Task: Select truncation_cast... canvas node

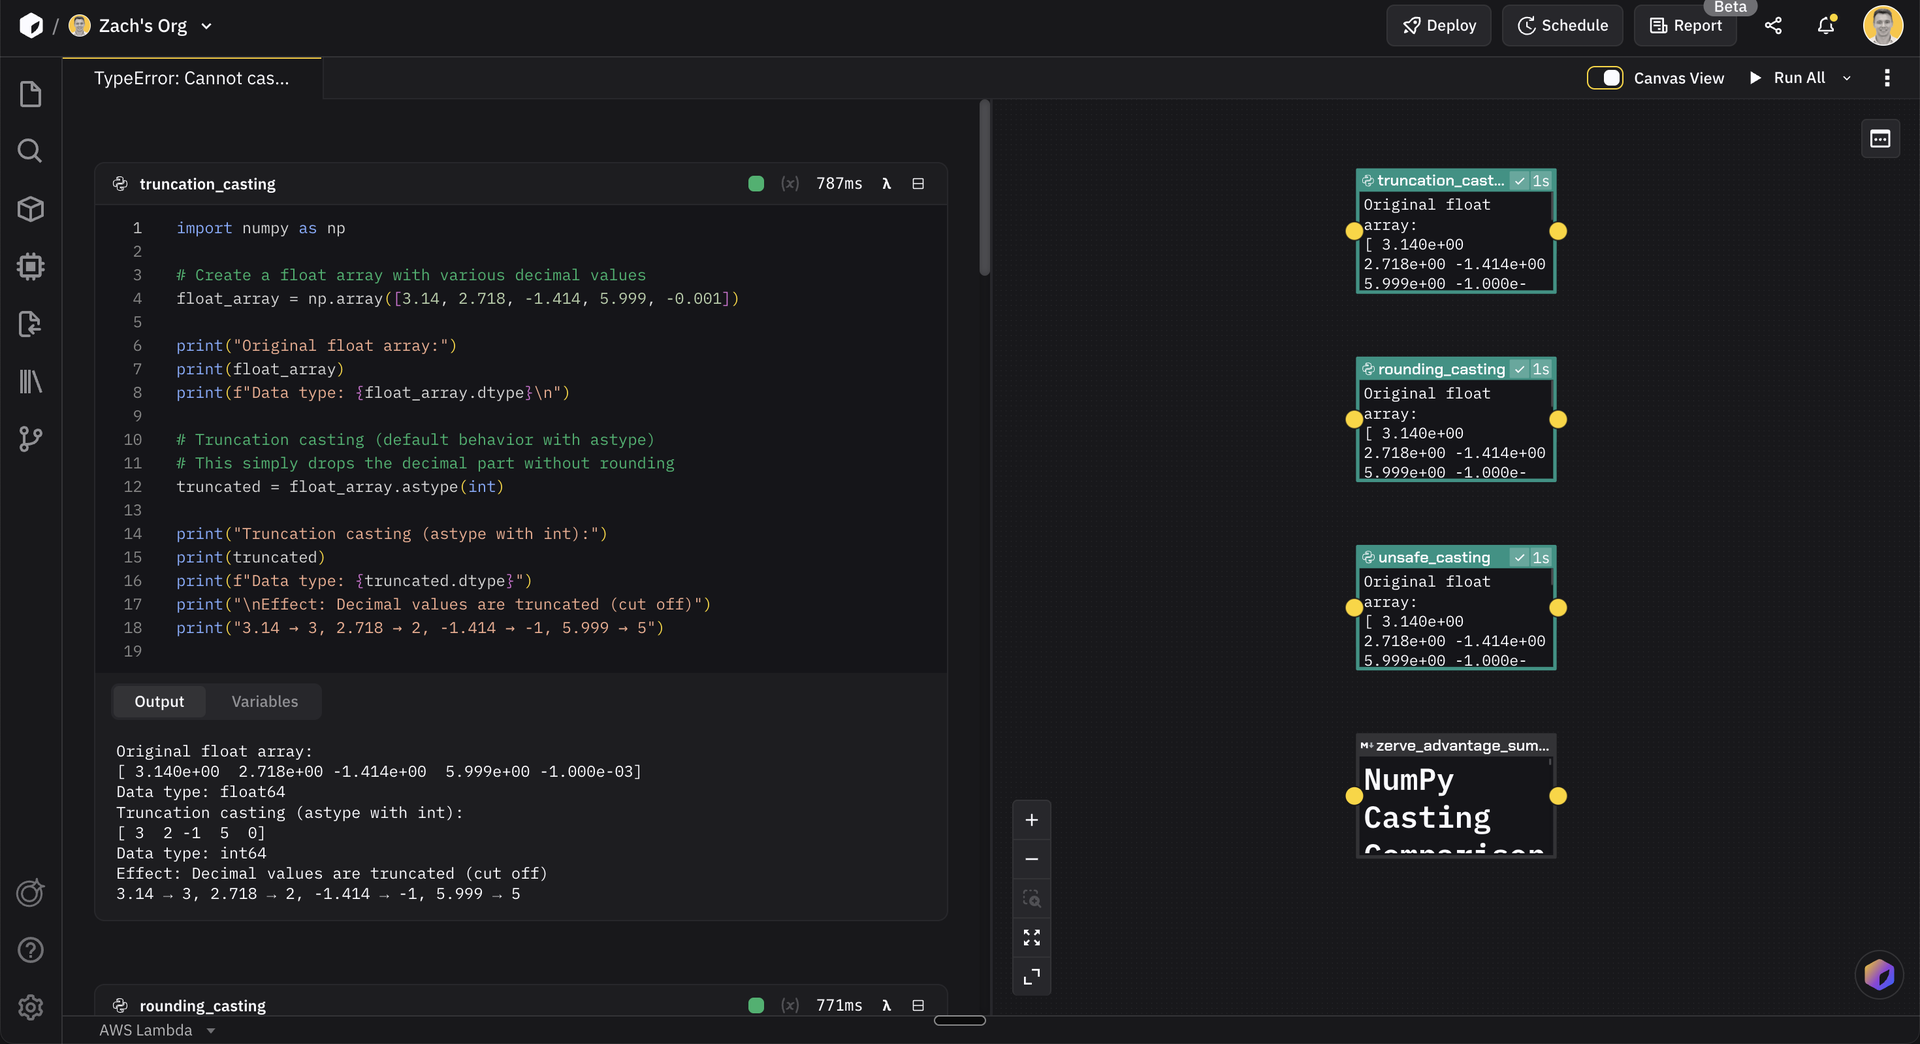Action: (x=1456, y=231)
